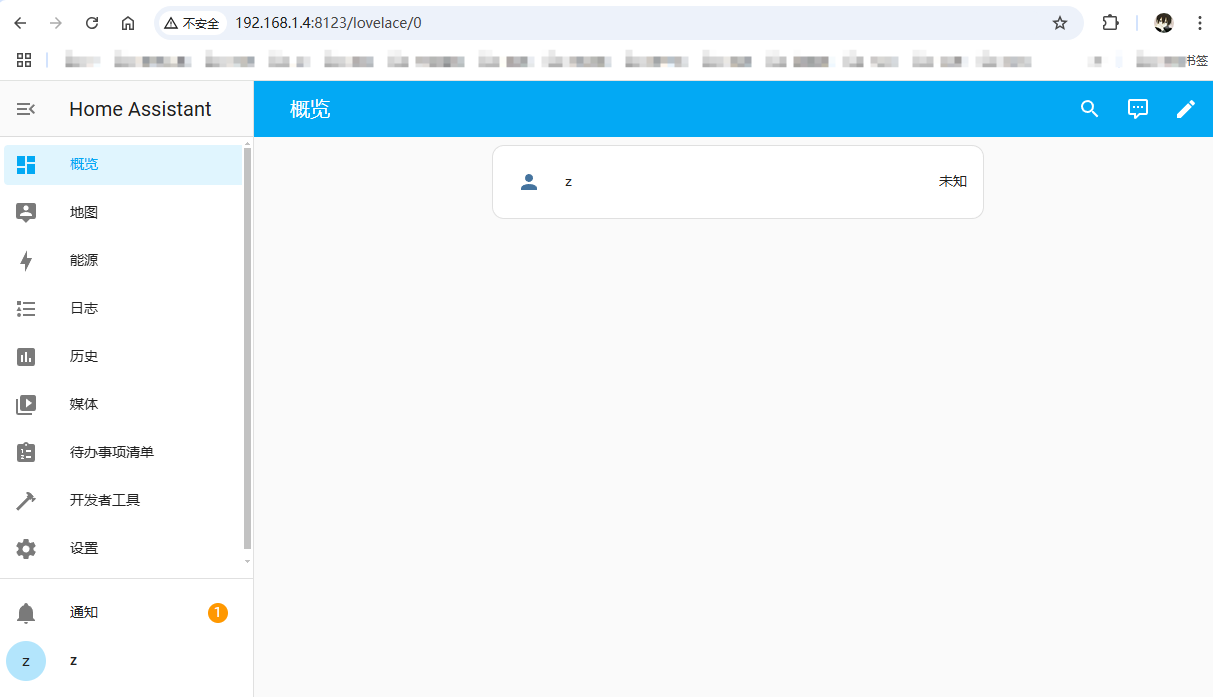The width and height of the screenshot is (1213, 697).
Task: Open the Assist chat bubble icon
Action: coord(1138,109)
